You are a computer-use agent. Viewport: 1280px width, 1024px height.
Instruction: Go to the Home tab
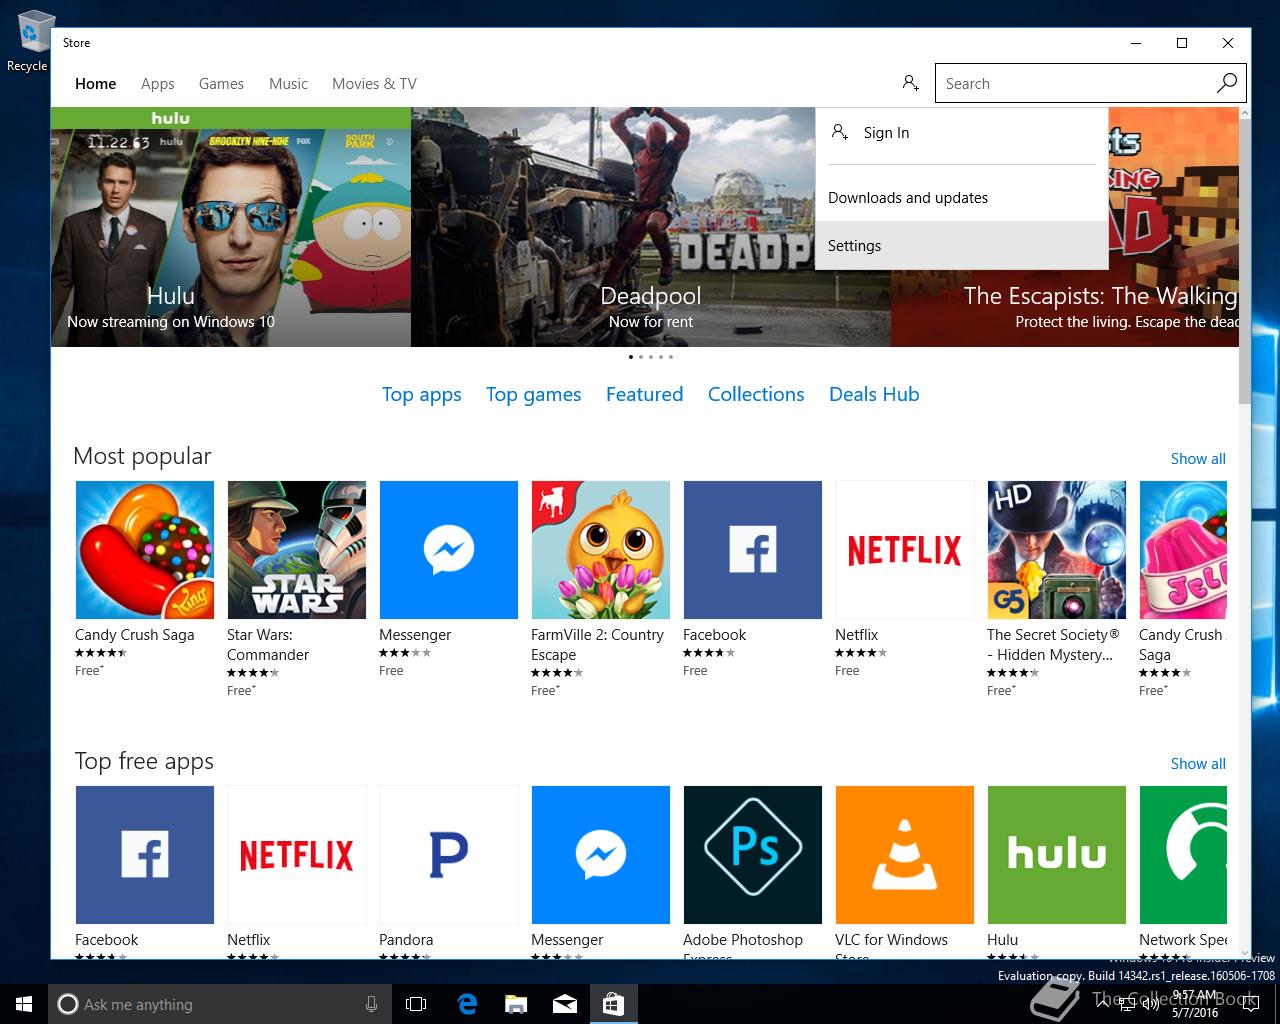(96, 84)
